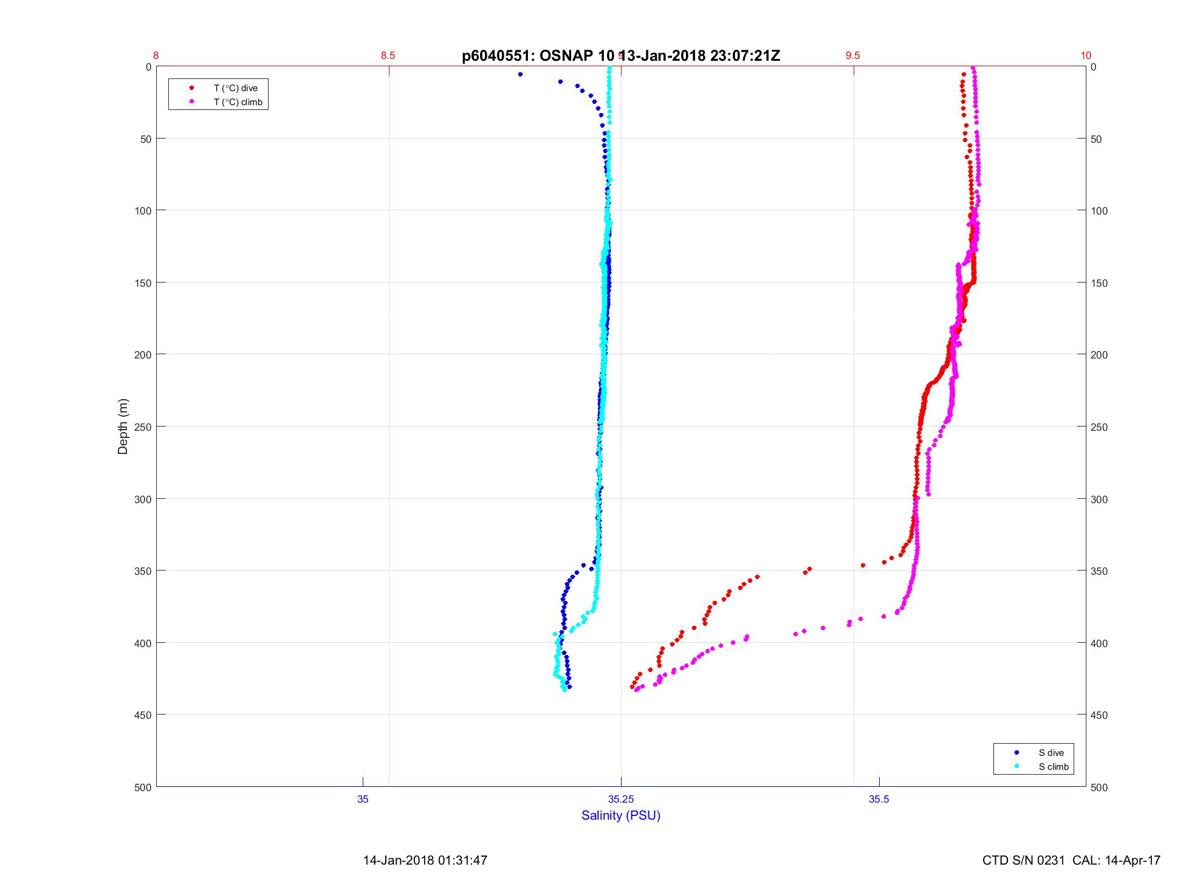Click the right-axis depth tick 350
The height and width of the screenshot is (885, 1200).
[x=1100, y=571]
